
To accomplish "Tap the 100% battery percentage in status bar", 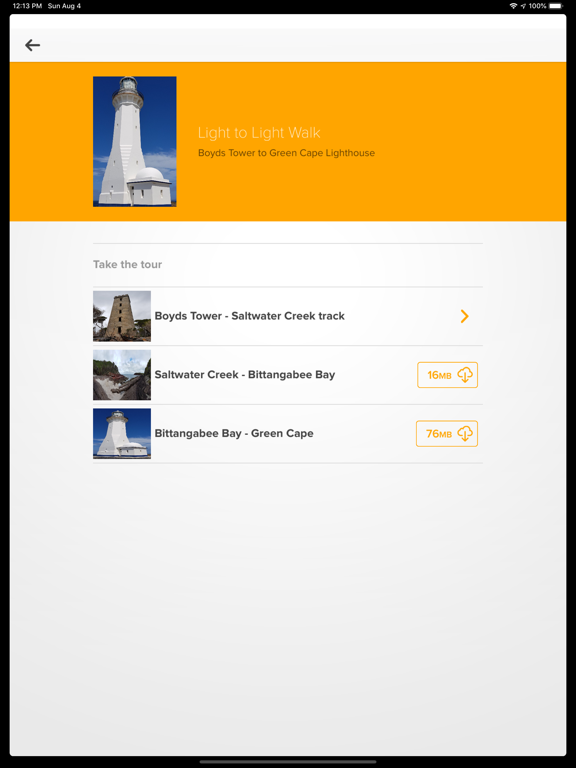I will (537, 6).
